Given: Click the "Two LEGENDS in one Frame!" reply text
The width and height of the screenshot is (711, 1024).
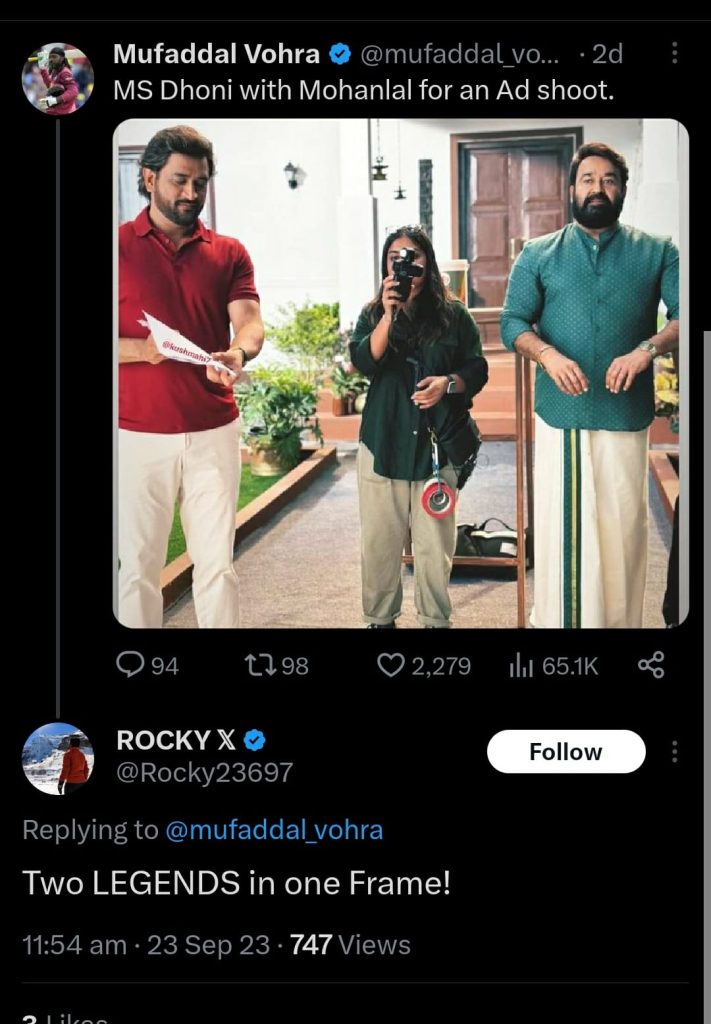Looking at the screenshot, I should pos(236,884).
